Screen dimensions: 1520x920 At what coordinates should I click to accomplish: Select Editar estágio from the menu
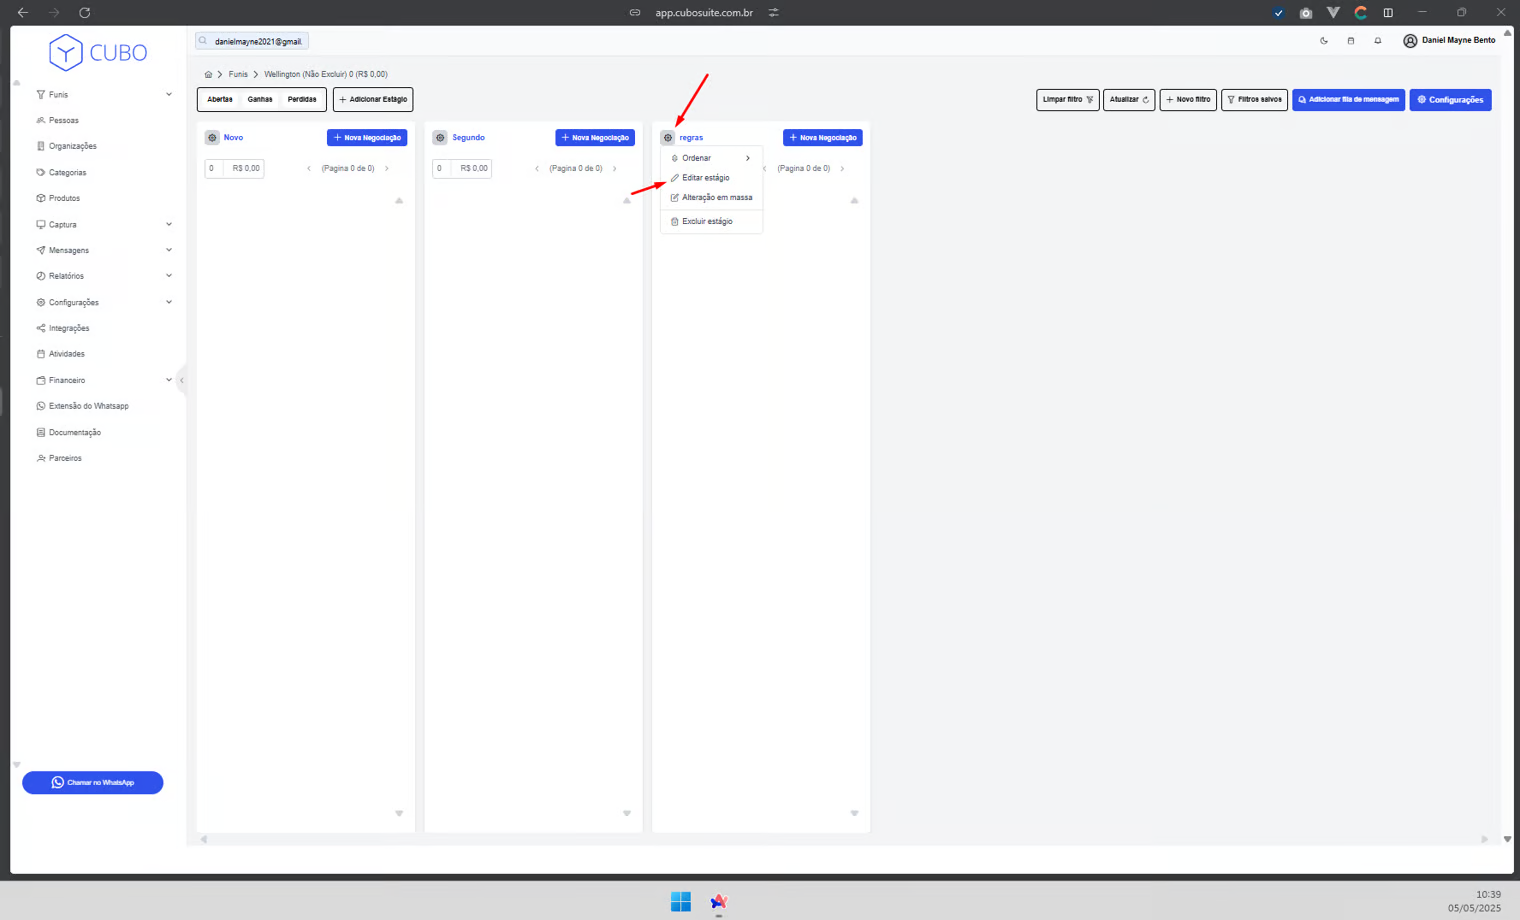pyautogui.click(x=705, y=178)
